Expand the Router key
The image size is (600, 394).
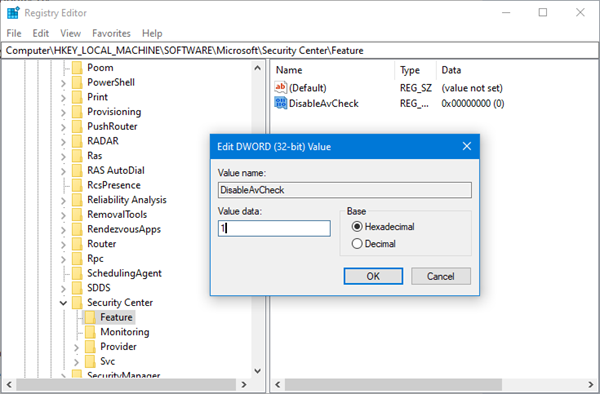tap(64, 245)
